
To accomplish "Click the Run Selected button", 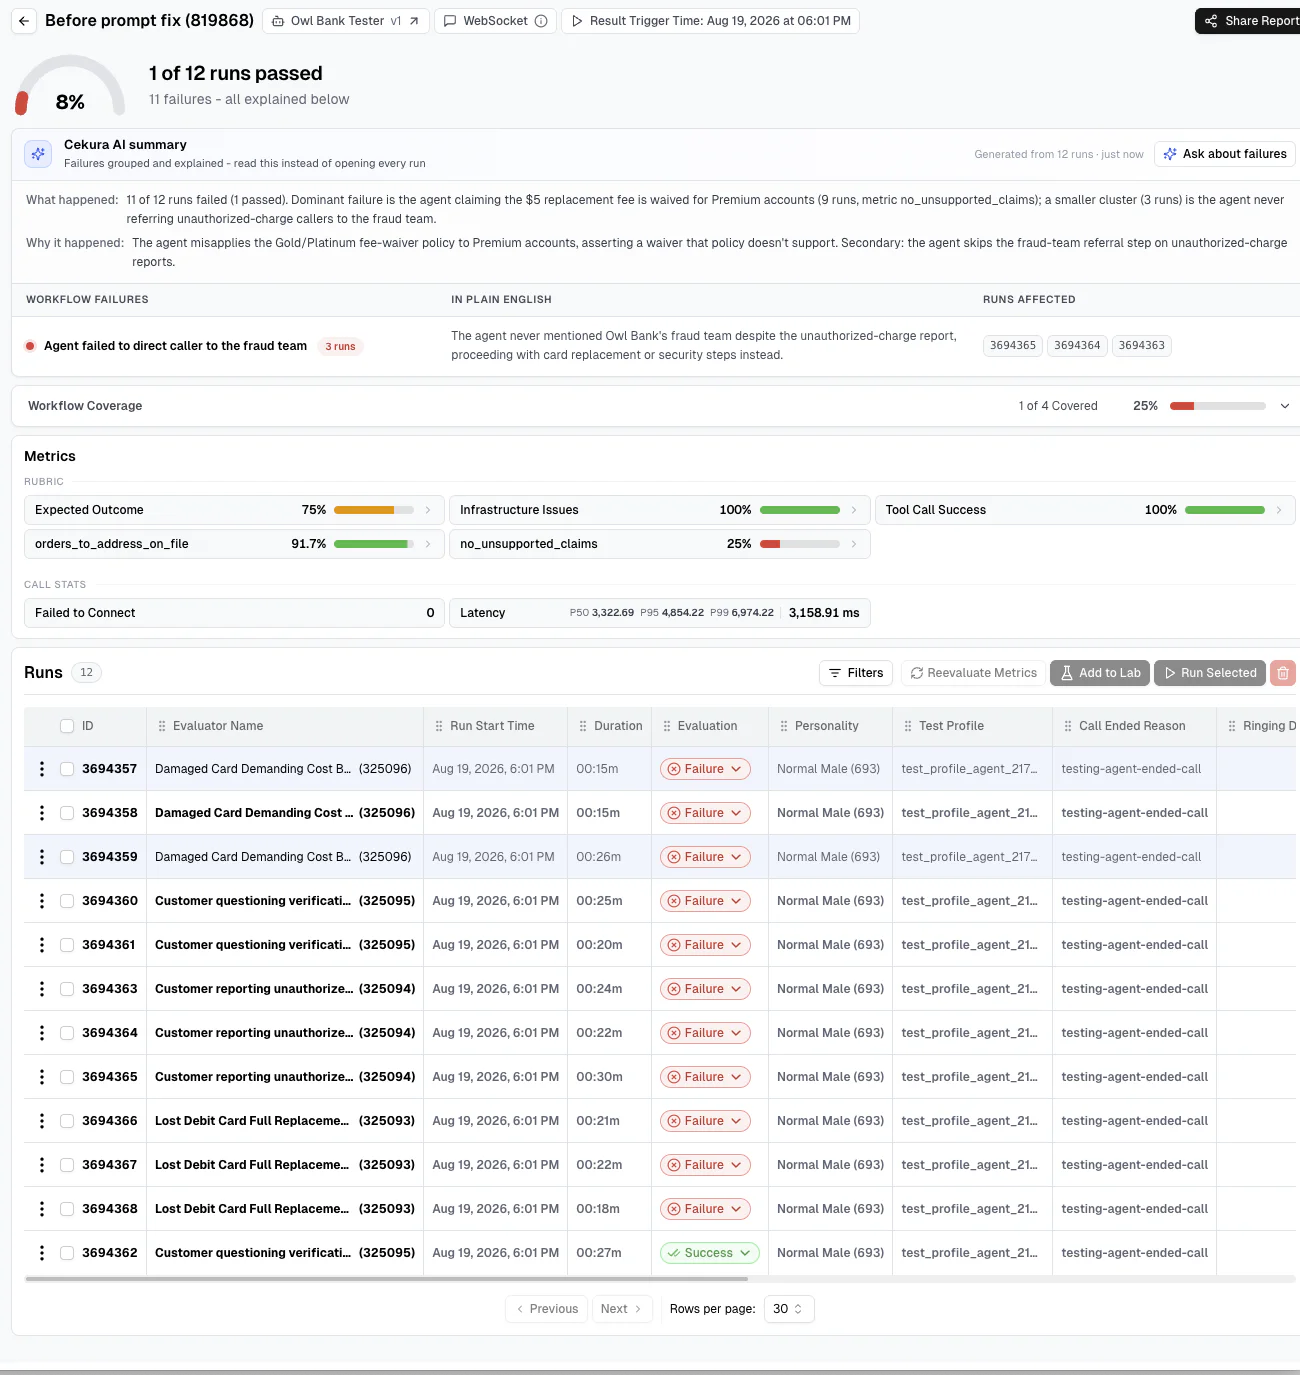I will (x=1210, y=673).
